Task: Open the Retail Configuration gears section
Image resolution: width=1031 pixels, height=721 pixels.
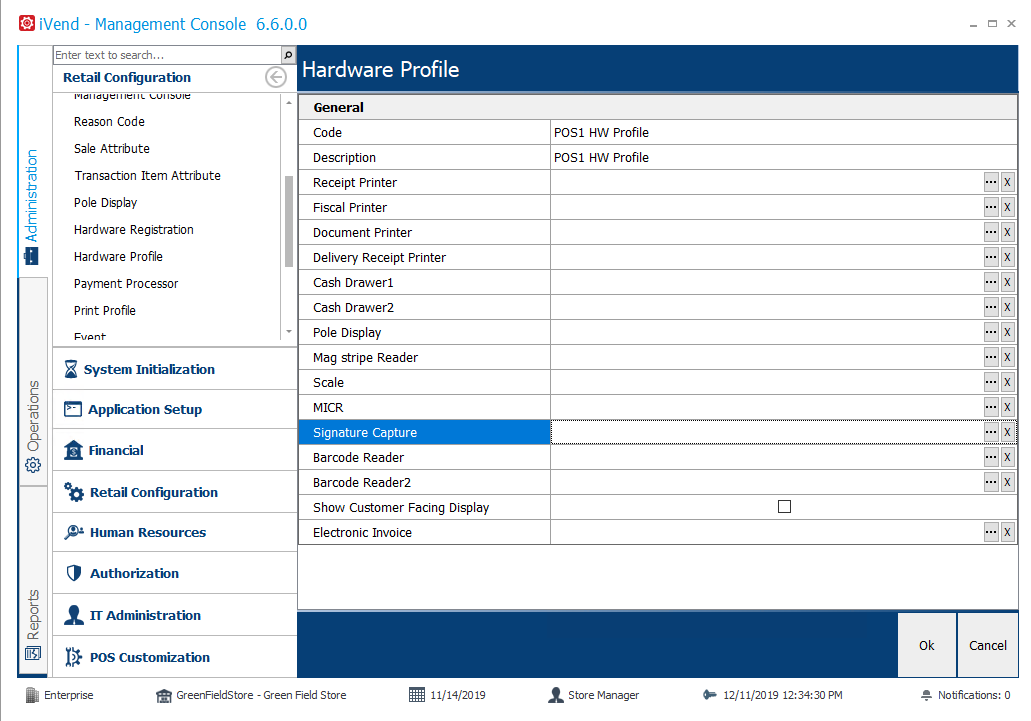Action: tap(174, 492)
